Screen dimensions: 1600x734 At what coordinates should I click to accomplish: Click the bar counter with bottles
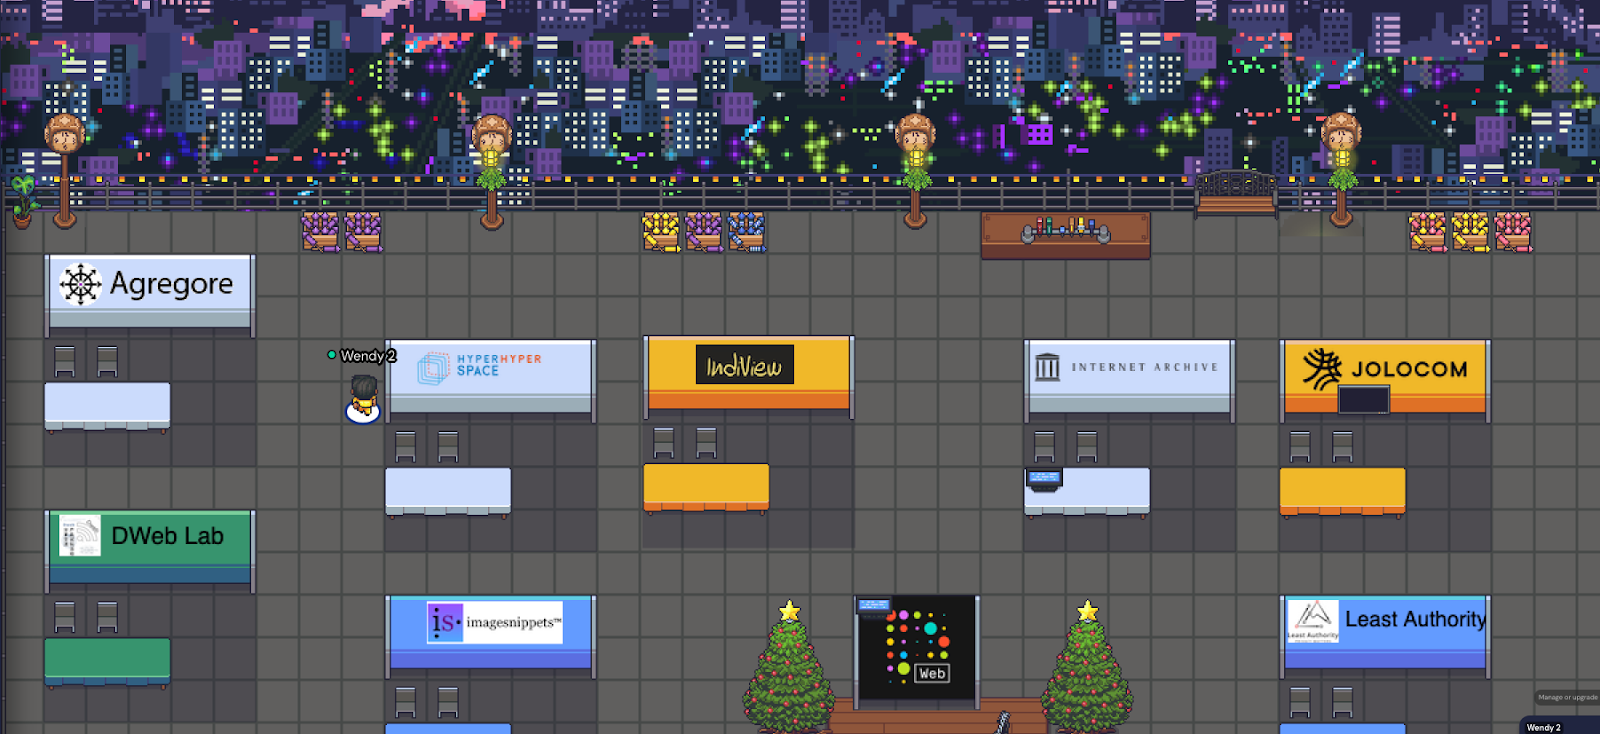click(x=1066, y=236)
